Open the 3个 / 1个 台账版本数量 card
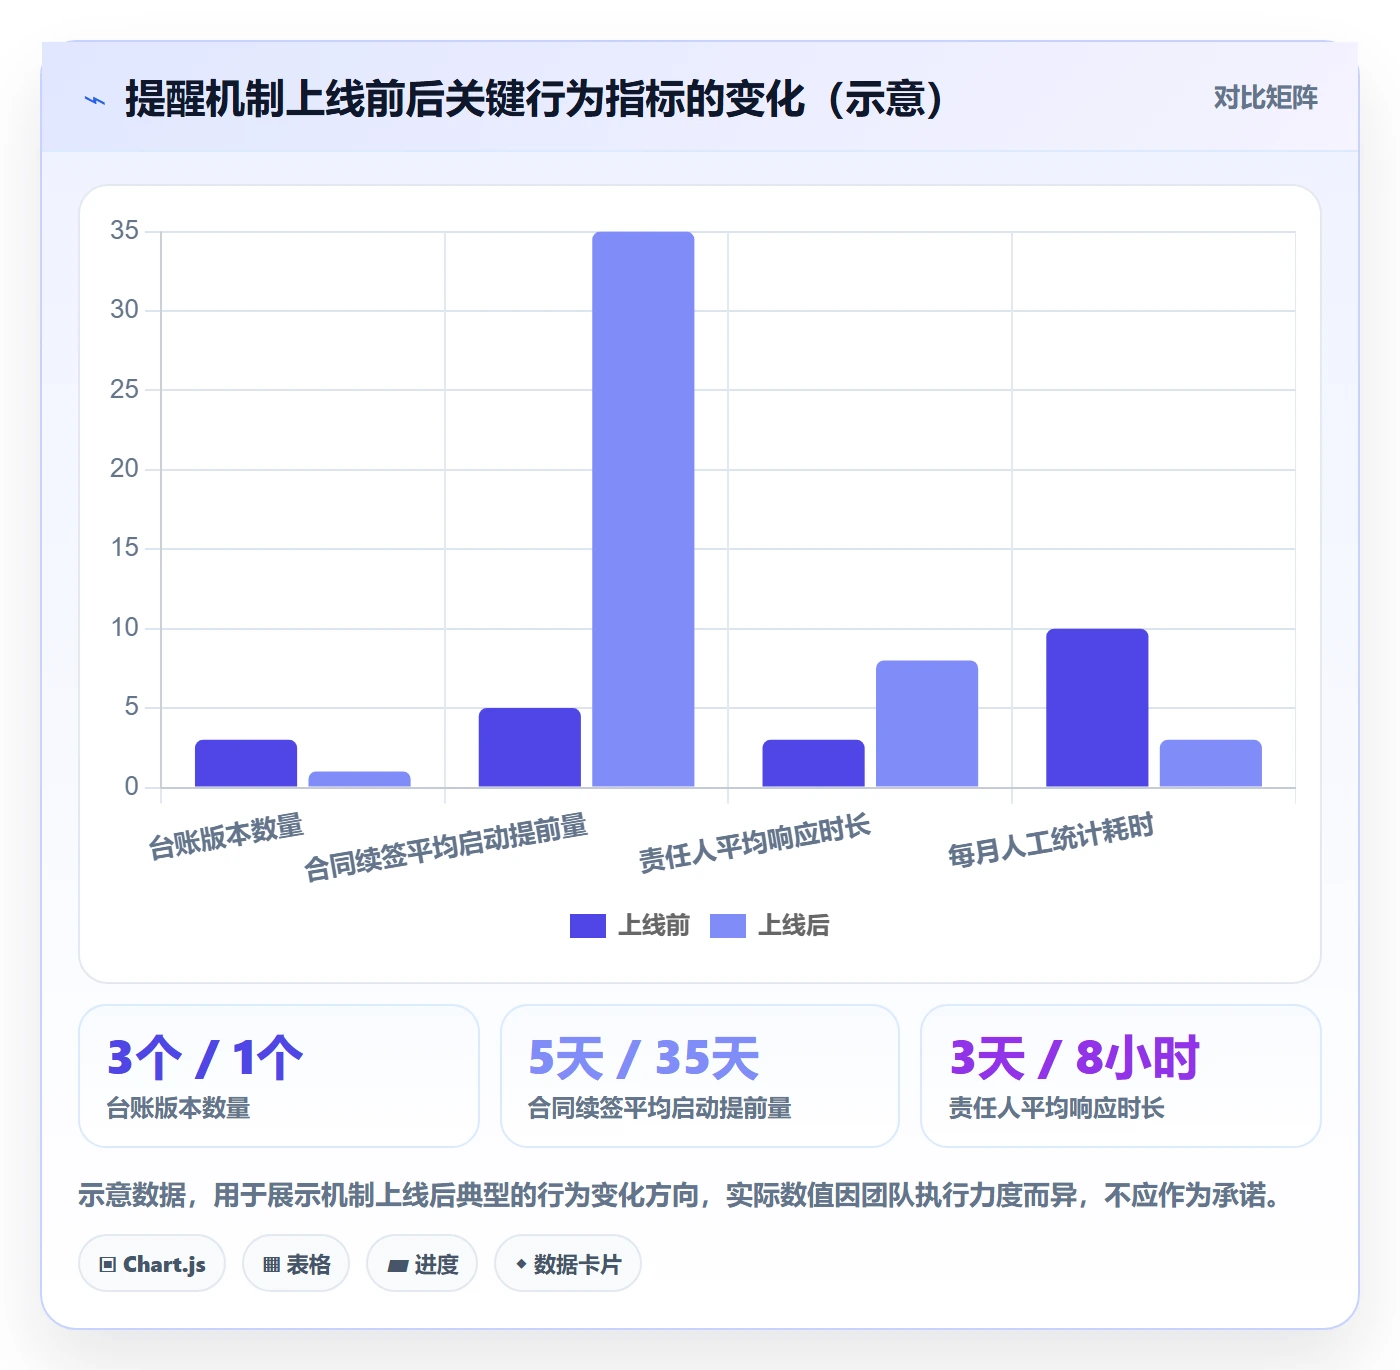1400x1370 pixels. pos(279,1076)
